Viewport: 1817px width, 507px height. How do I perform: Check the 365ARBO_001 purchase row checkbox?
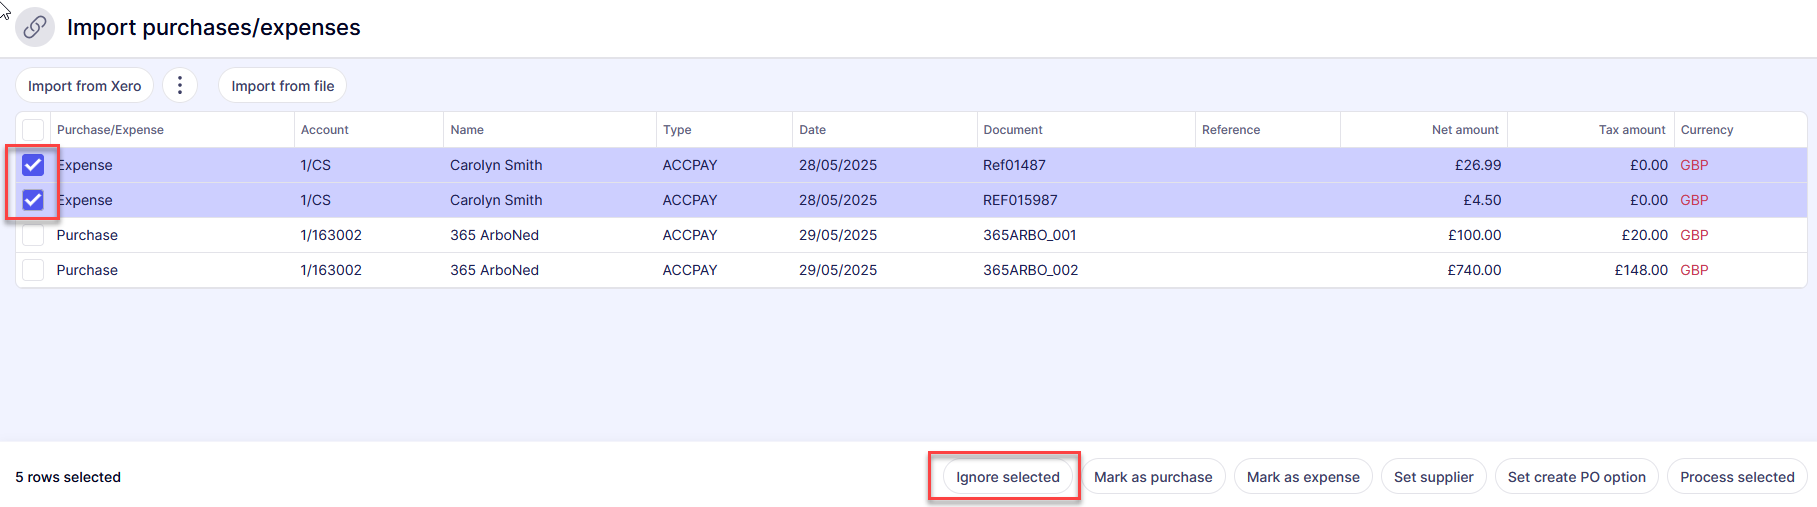pyautogui.click(x=33, y=235)
